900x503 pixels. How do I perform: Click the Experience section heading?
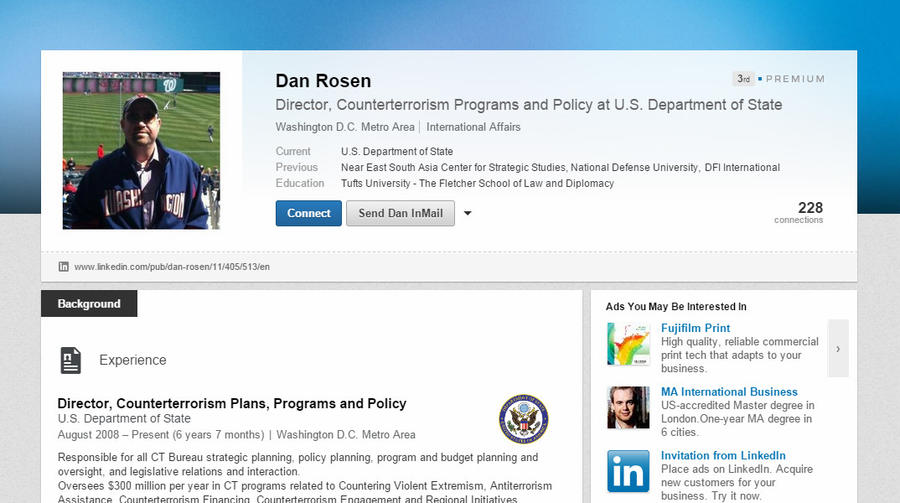click(x=133, y=360)
